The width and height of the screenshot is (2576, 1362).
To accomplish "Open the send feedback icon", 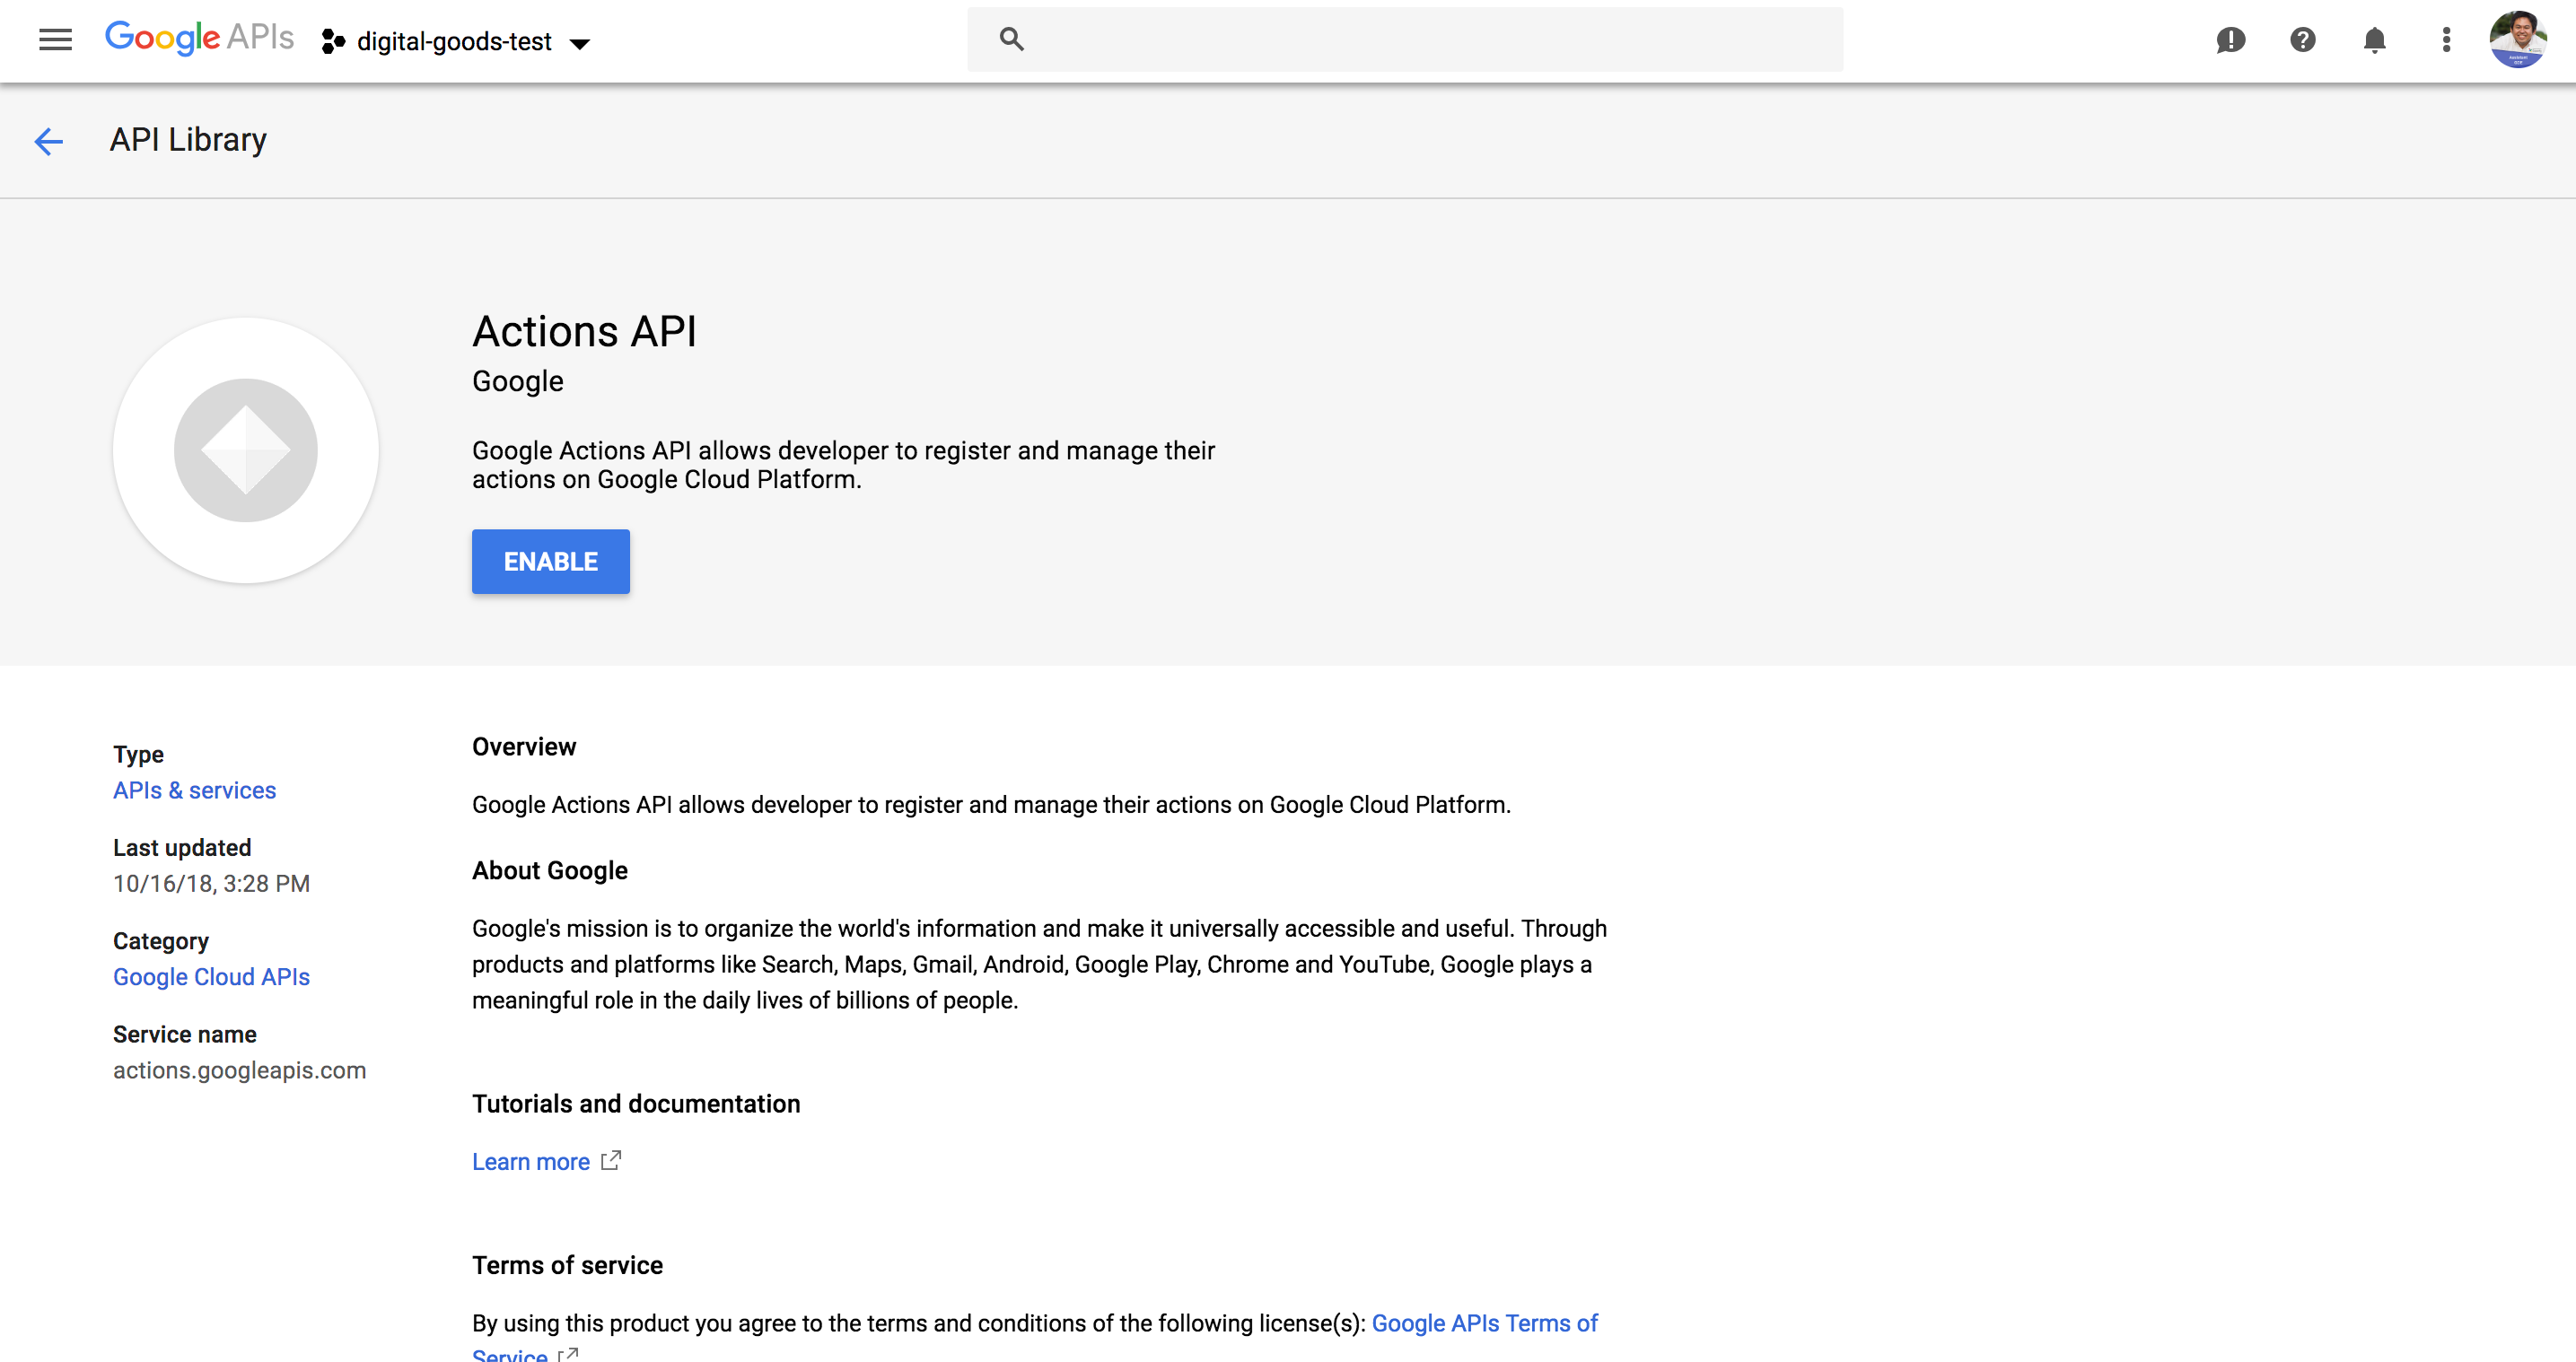I will pos(2230,40).
